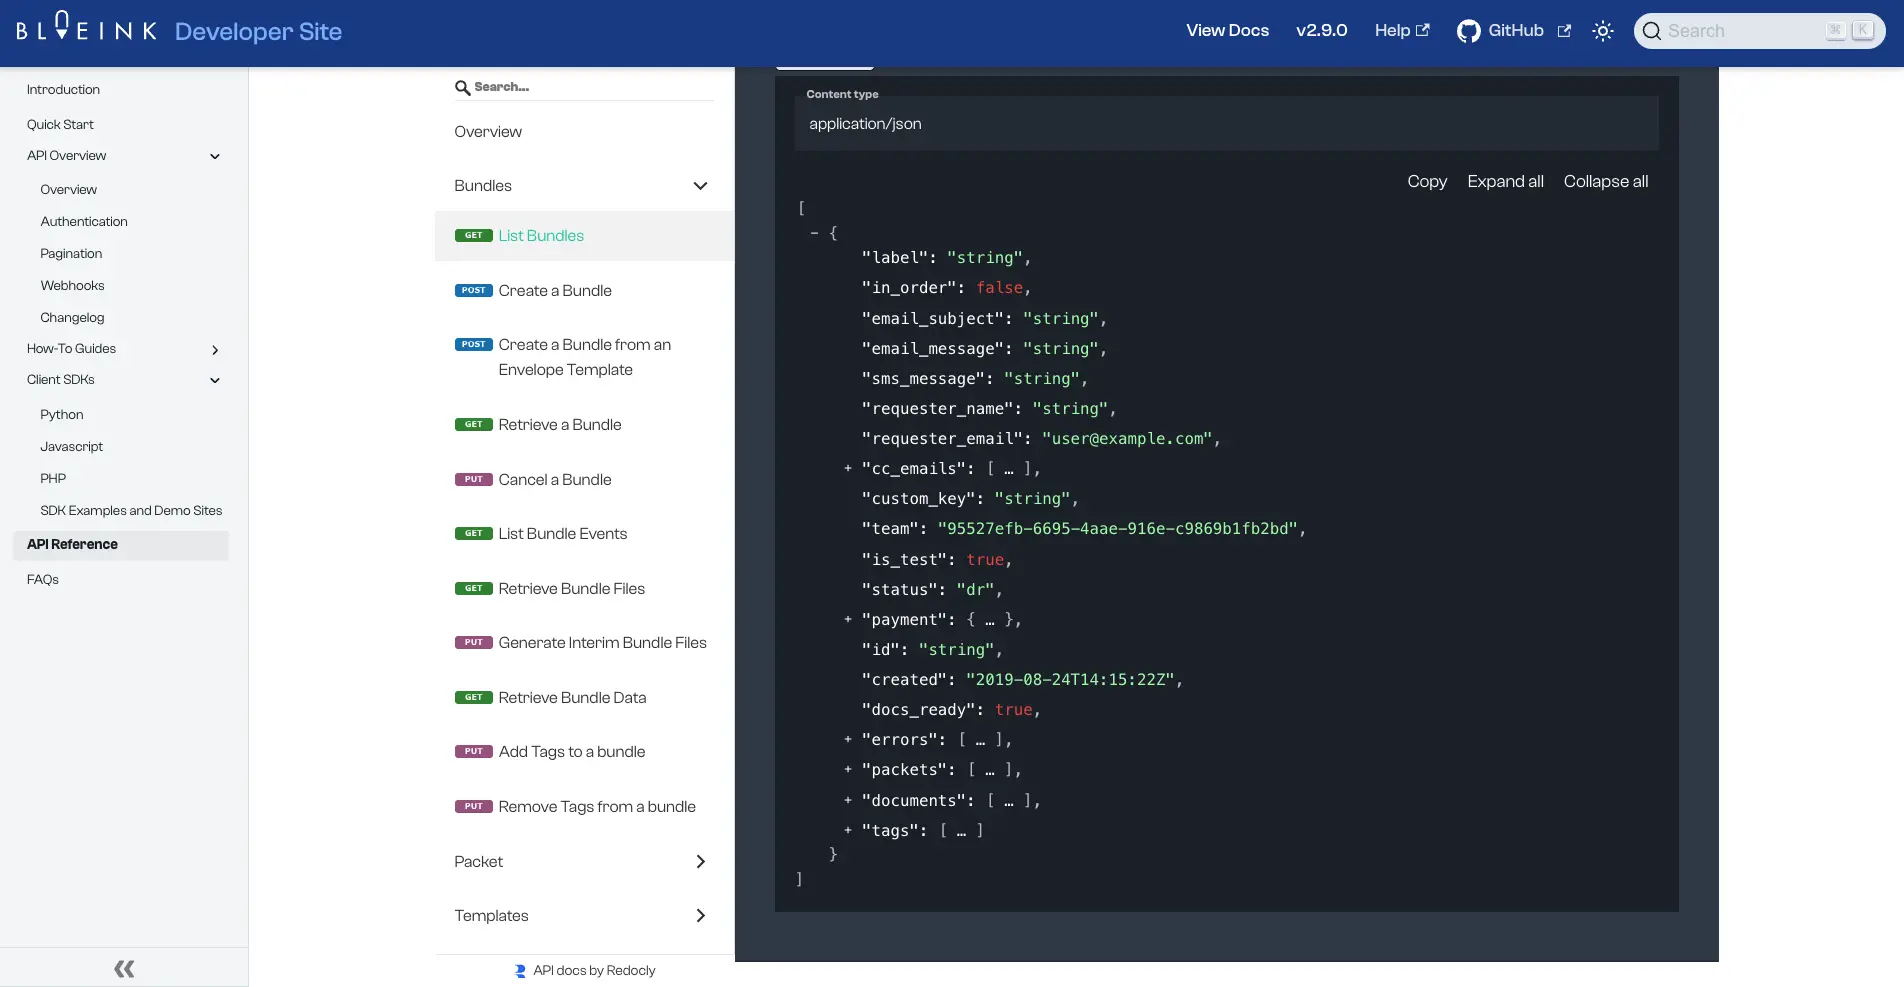Click the PUT badge for Cancel a Bundle
The height and width of the screenshot is (987, 1904).
click(x=473, y=480)
